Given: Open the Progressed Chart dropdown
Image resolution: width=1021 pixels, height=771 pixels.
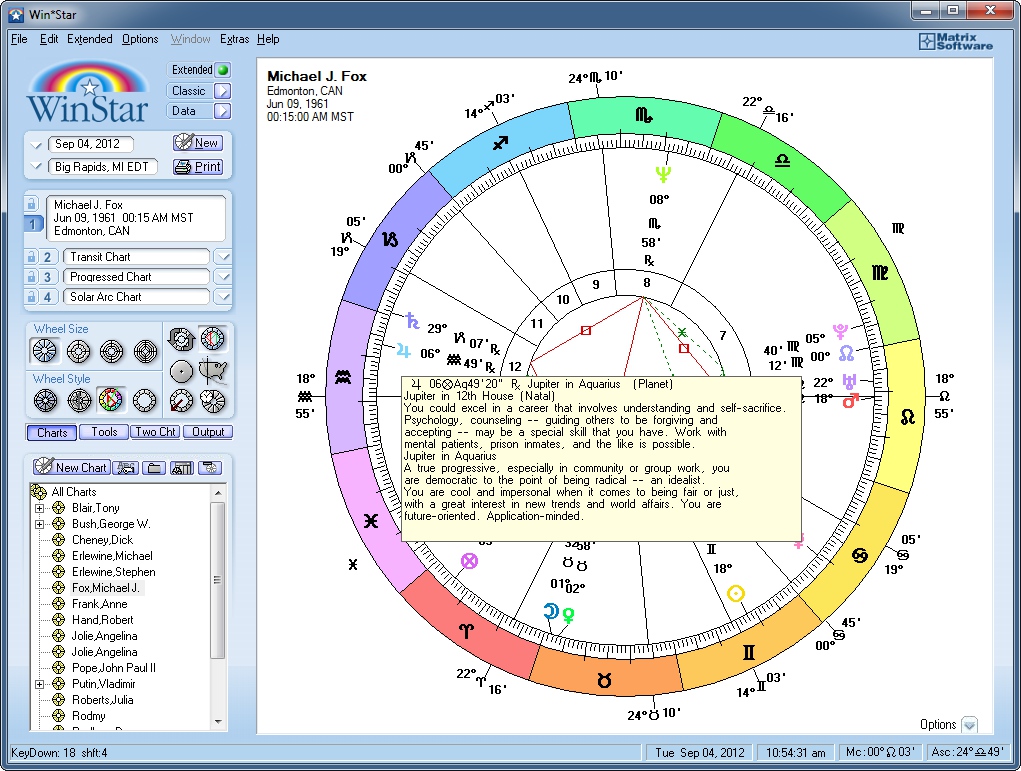Looking at the screenshot, I should (223, 277).
